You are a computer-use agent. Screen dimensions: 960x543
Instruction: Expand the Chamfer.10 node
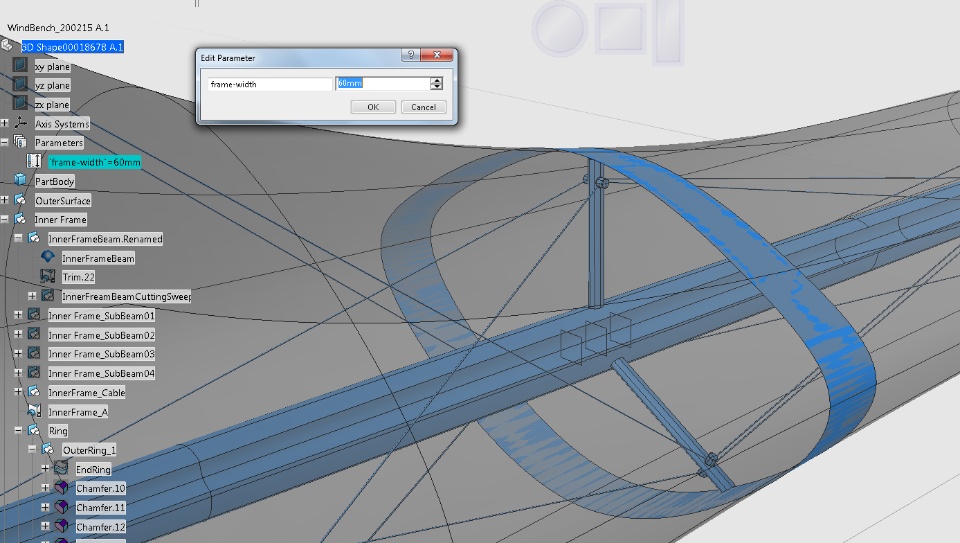point(45,488)
